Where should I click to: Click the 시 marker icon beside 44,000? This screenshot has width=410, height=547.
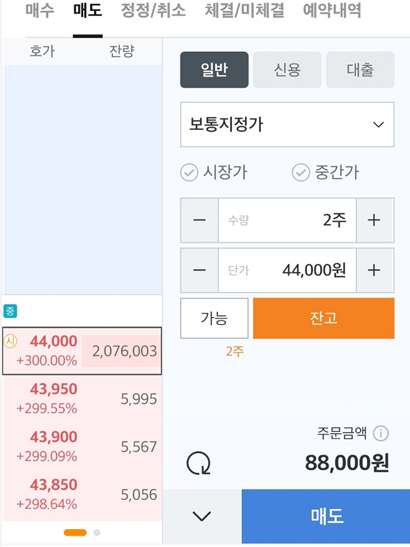click(x=10, y=341)
